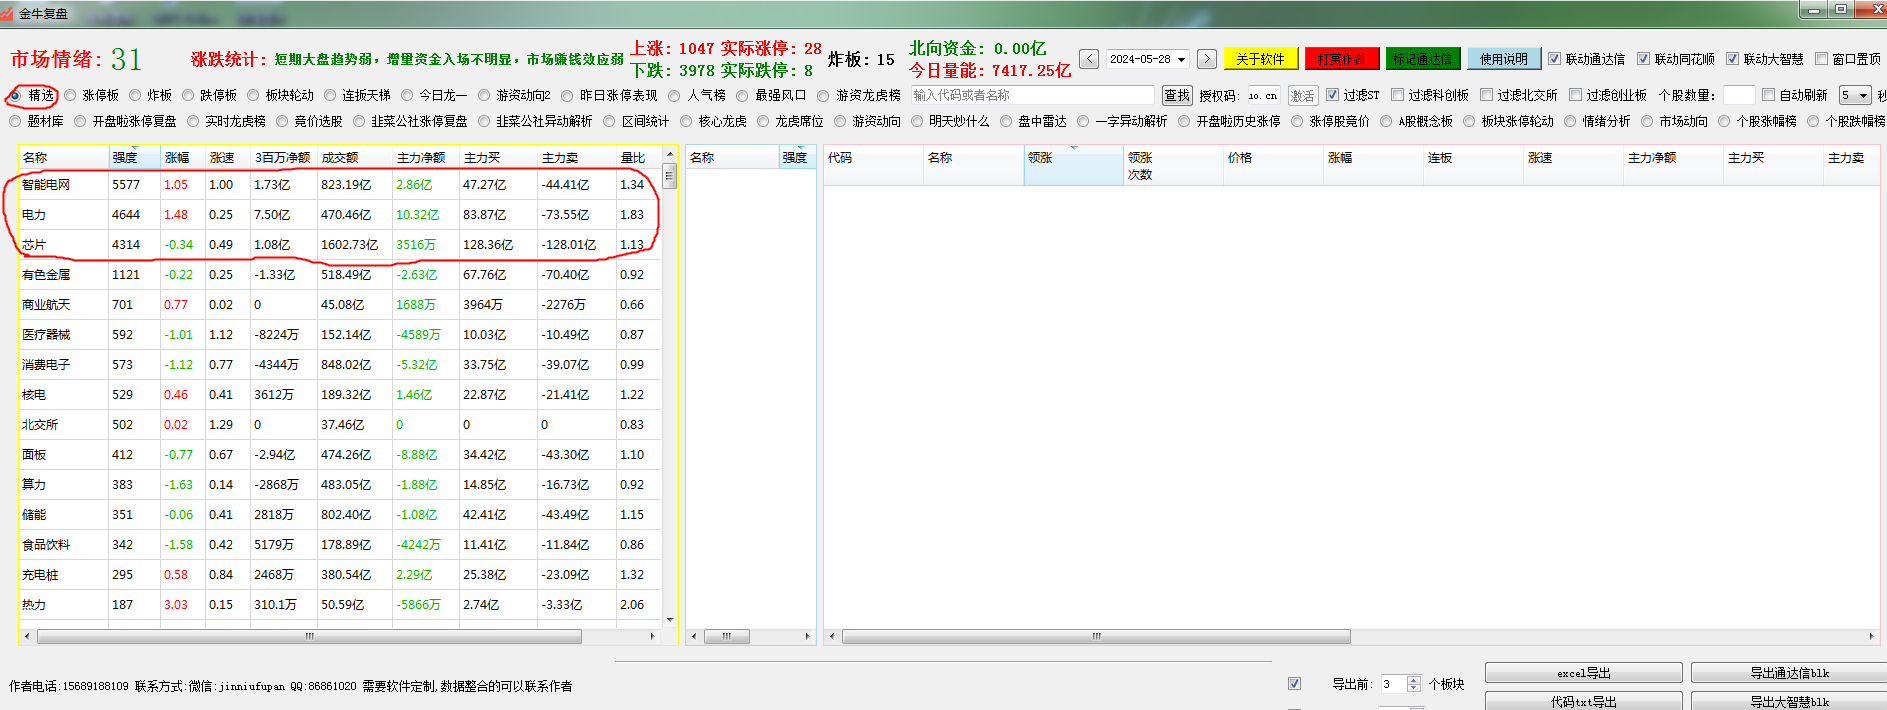1887x710 pixels.
Task: Select the 涨停板 radio button
Action: tap(71, 95)
